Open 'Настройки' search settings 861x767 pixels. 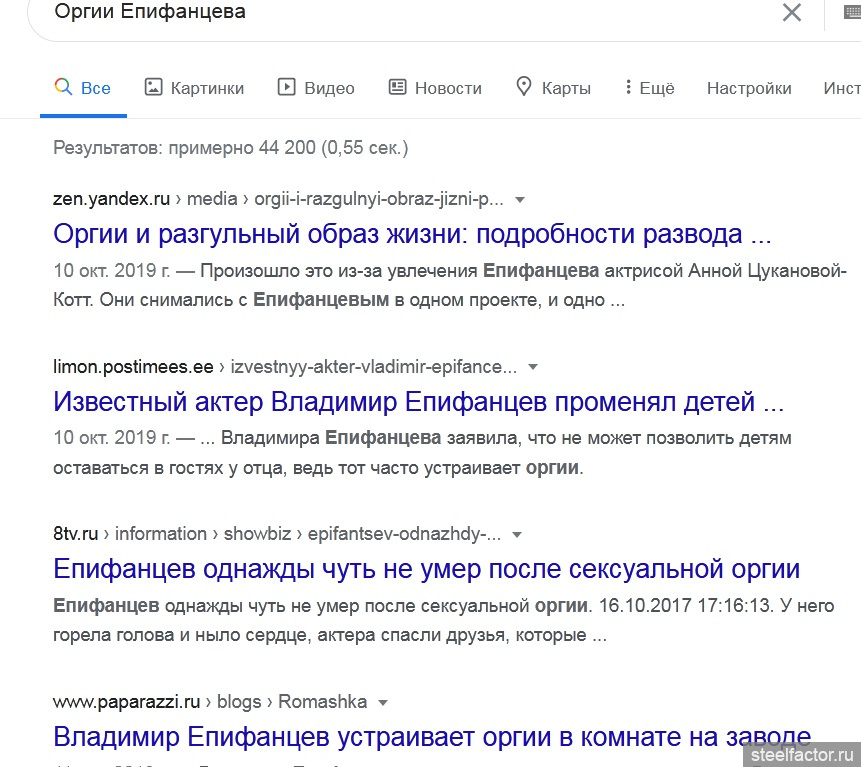(x=749, y=88)
